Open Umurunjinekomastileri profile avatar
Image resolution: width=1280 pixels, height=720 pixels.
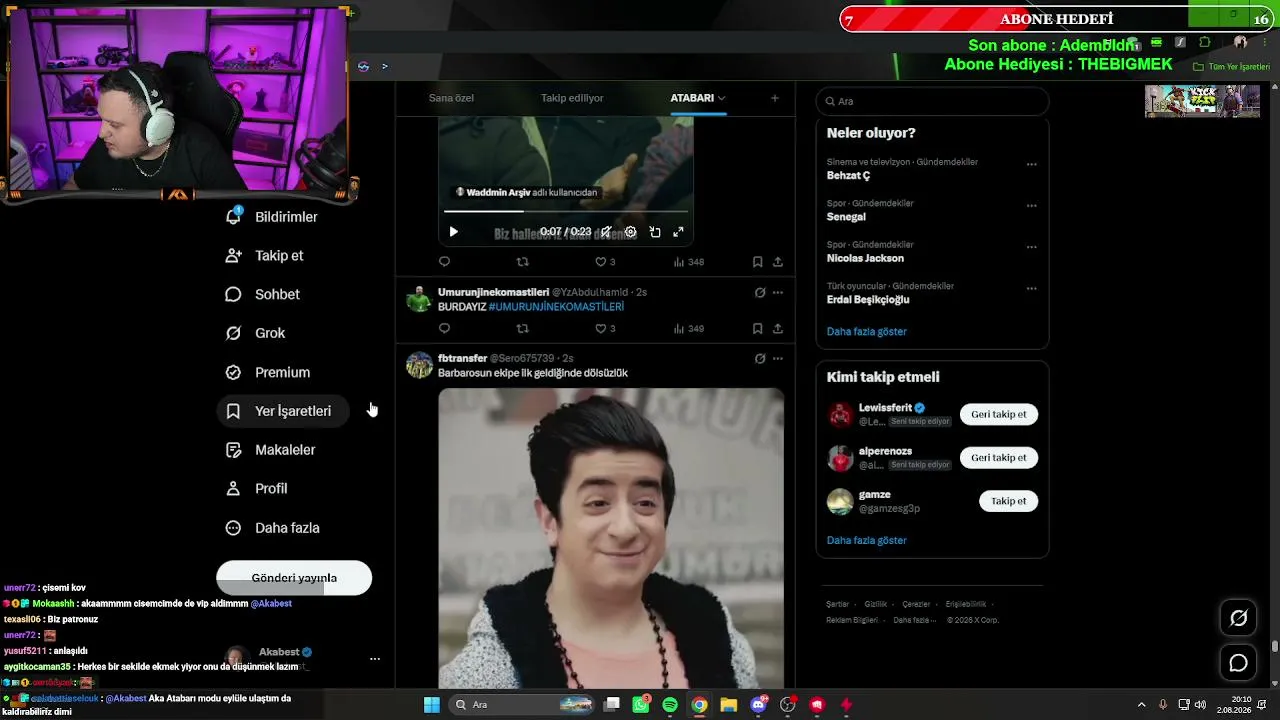tap(419, 299)
